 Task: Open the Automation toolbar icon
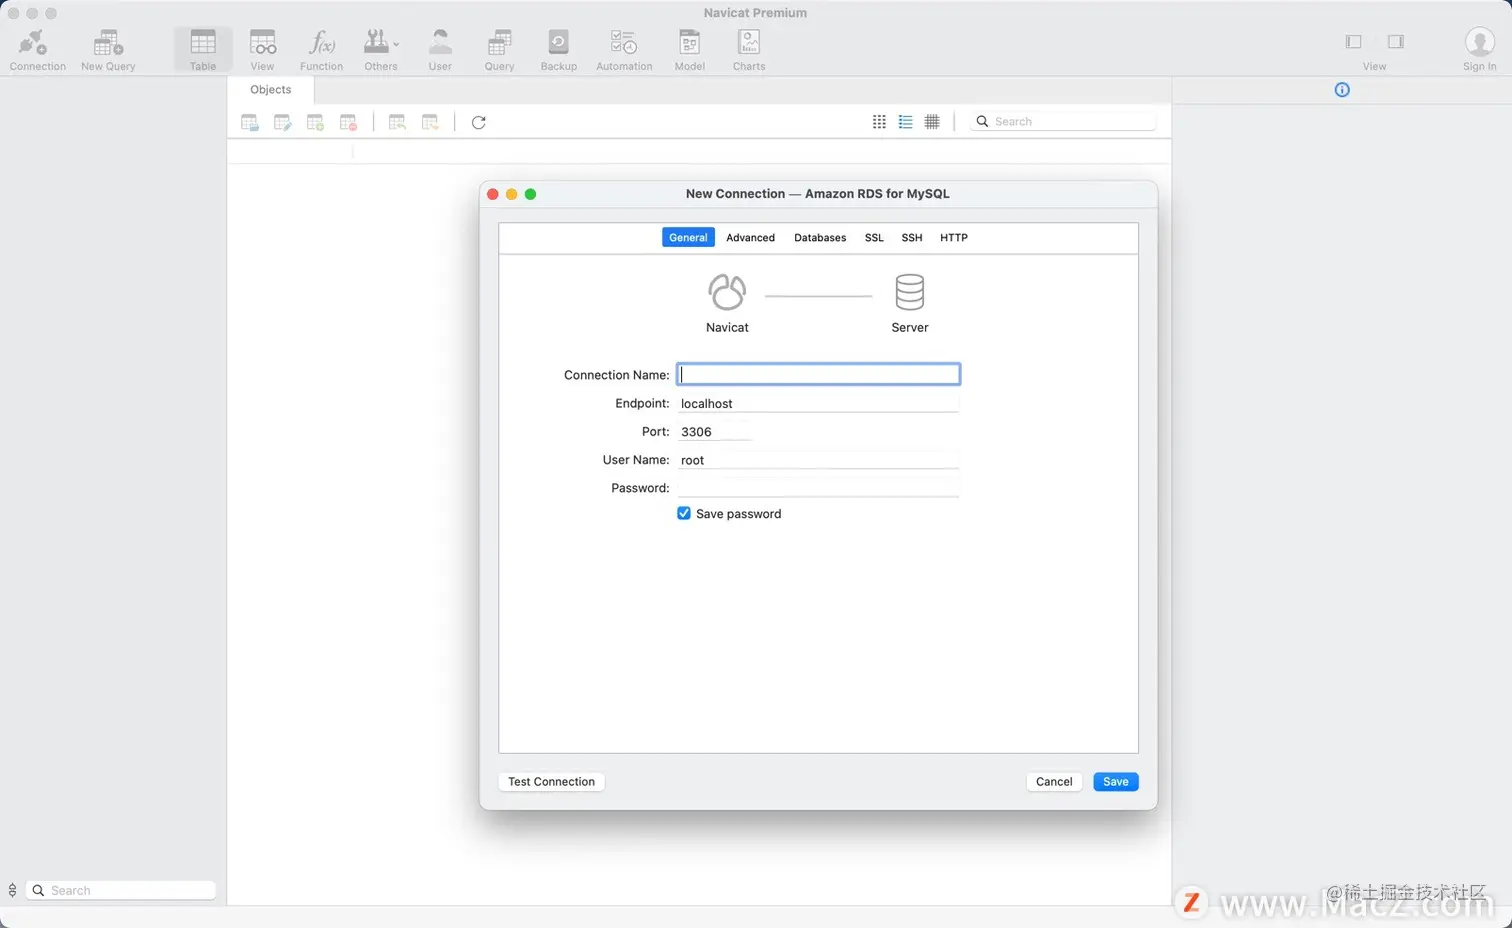(624, 43)
